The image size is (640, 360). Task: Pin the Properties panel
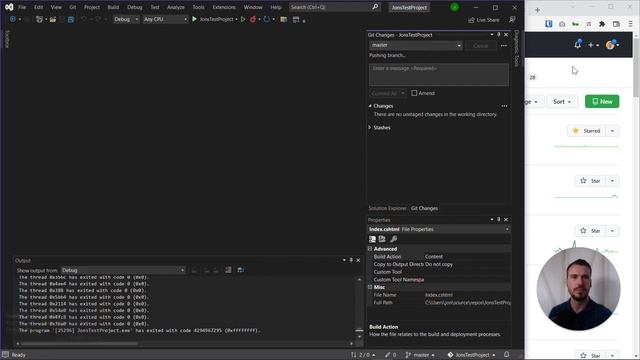(499, 220)
